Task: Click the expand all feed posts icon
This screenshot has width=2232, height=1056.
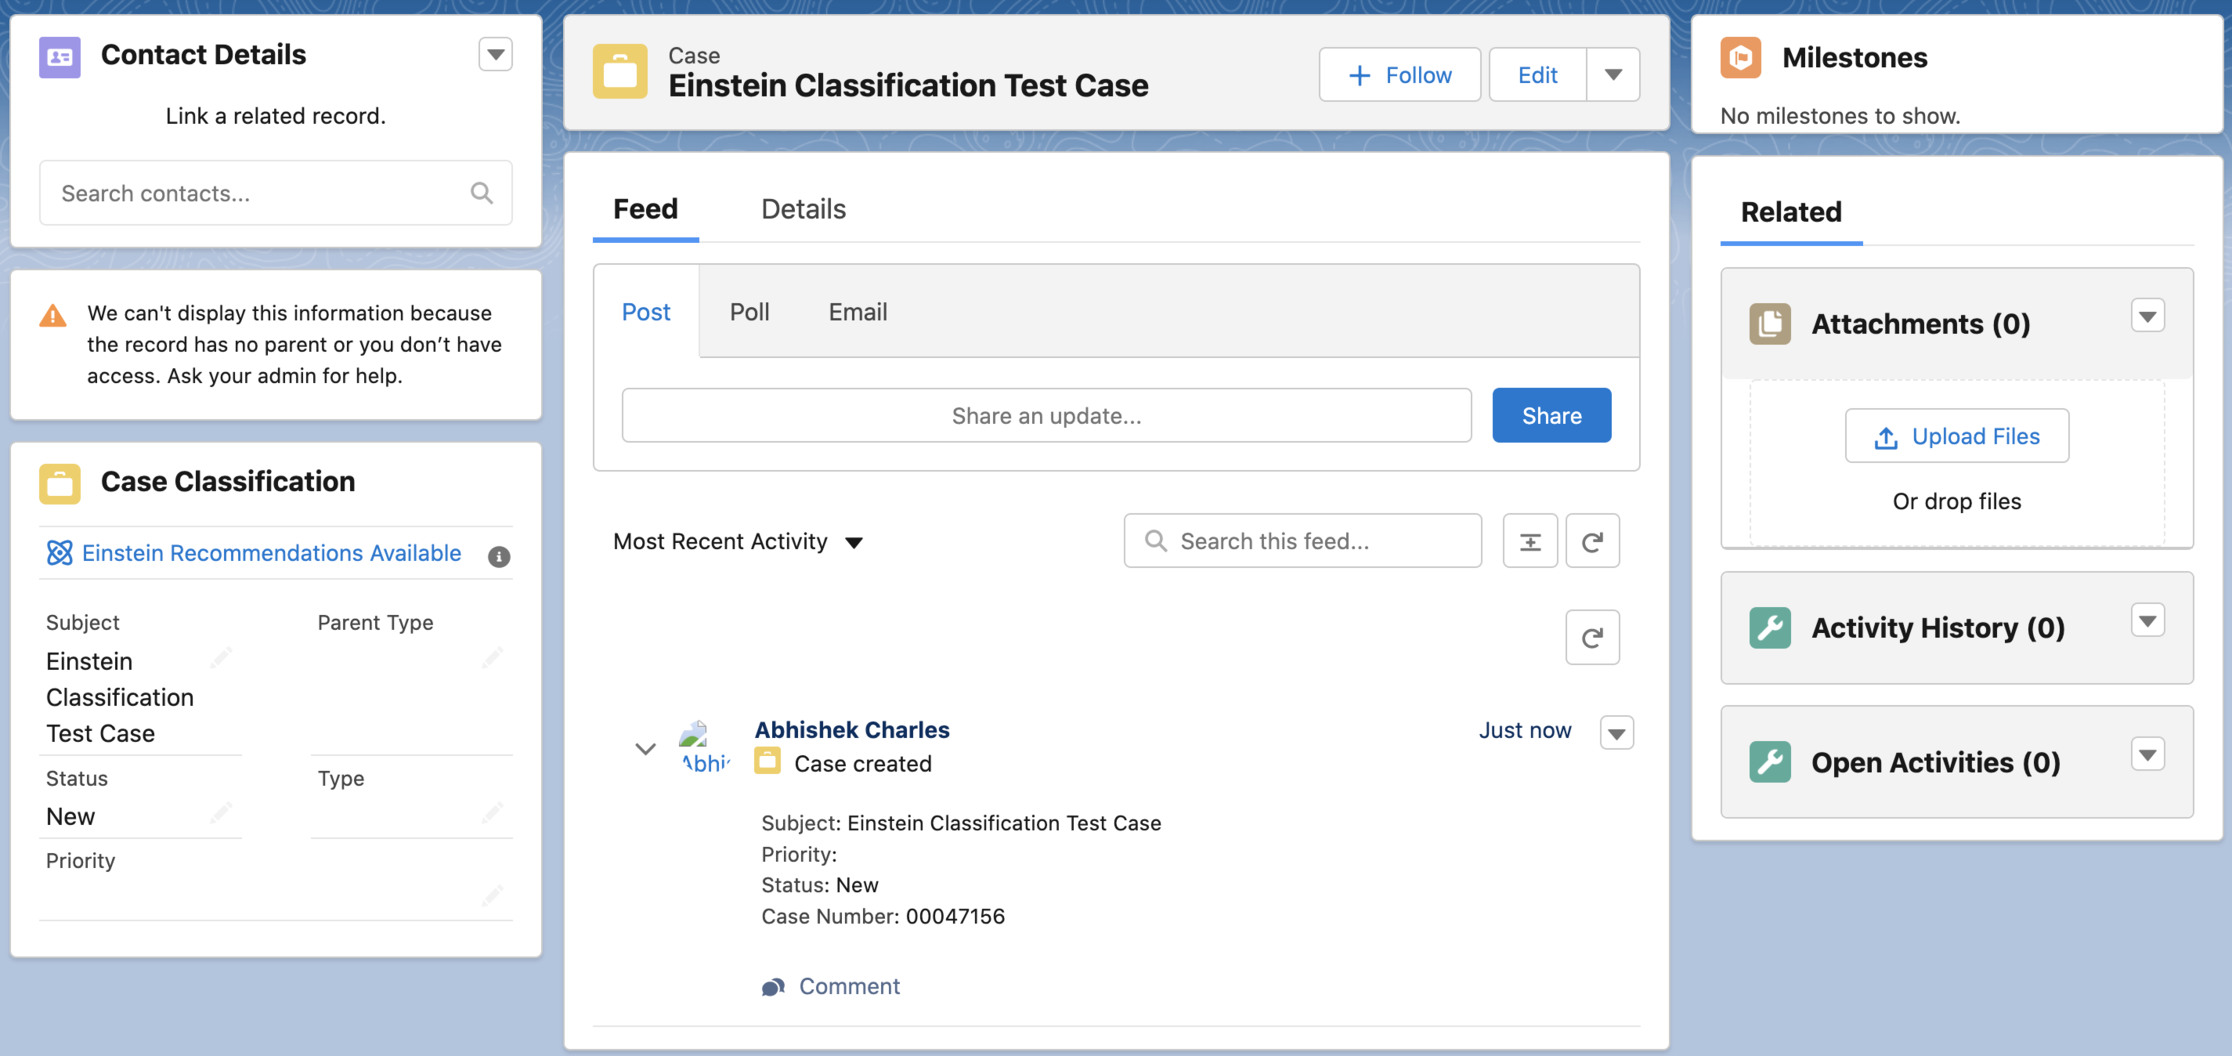Action: click(x=1529, y=541)
